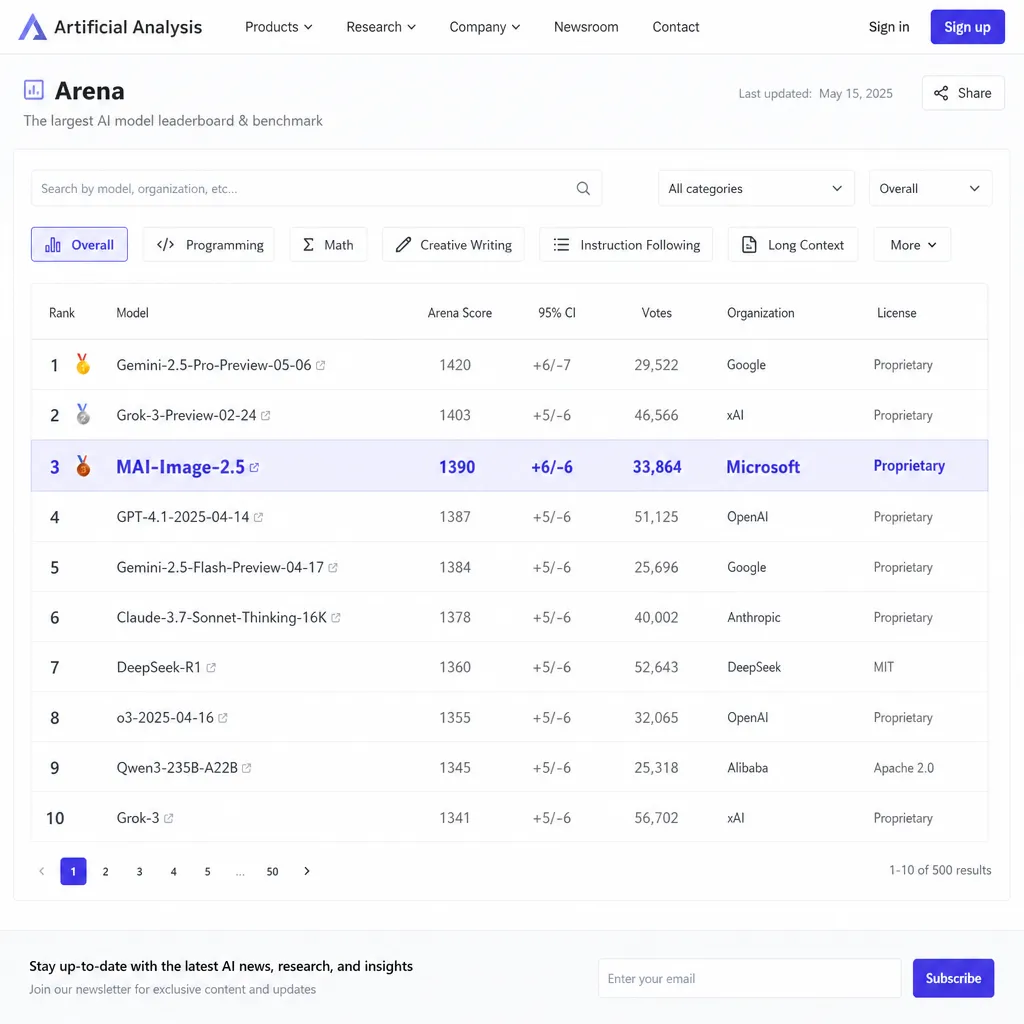The width and height of the screenshot is (1024, 1024).
Task: Open external link icon beside MAI-Image-2.5
Action: coord(254,468)
